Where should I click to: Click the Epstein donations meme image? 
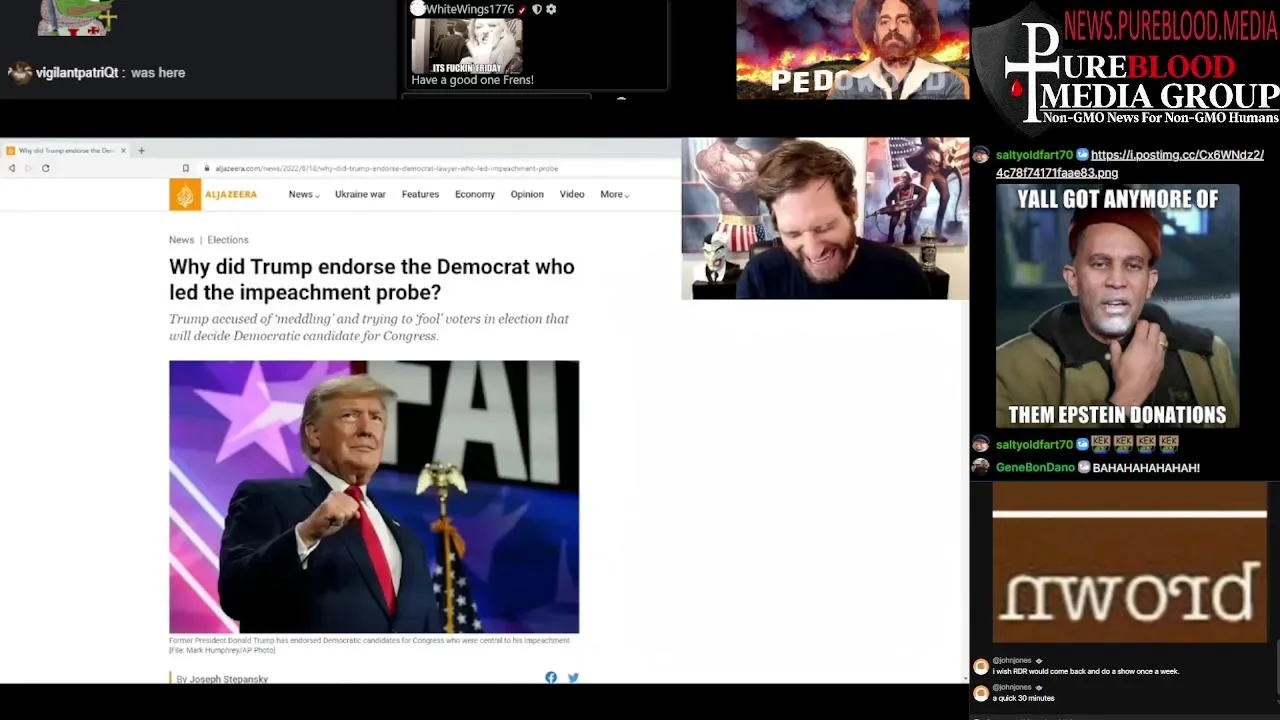[x=1117, y=307]
